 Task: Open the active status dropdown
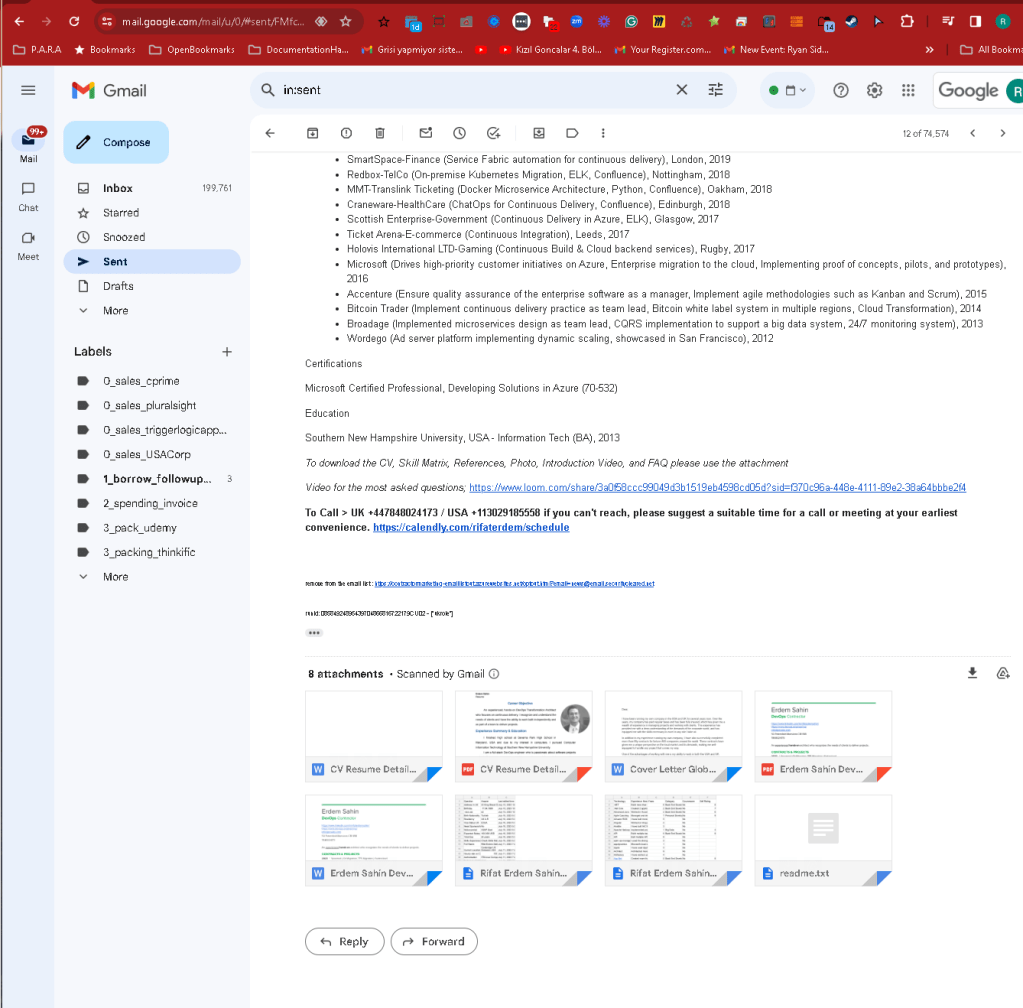click(787, 90)
